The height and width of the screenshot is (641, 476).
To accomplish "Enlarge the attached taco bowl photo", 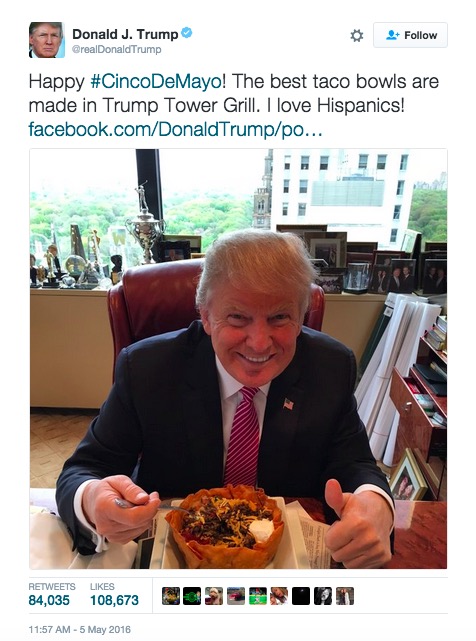I will [x=238, y=359].
